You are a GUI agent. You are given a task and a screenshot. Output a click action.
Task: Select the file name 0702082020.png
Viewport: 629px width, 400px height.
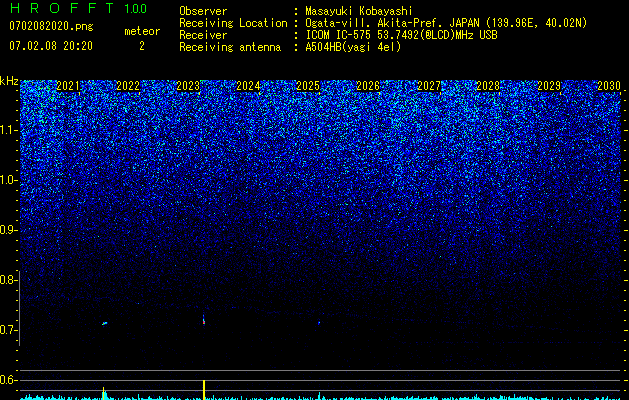[x=51, y=27]
